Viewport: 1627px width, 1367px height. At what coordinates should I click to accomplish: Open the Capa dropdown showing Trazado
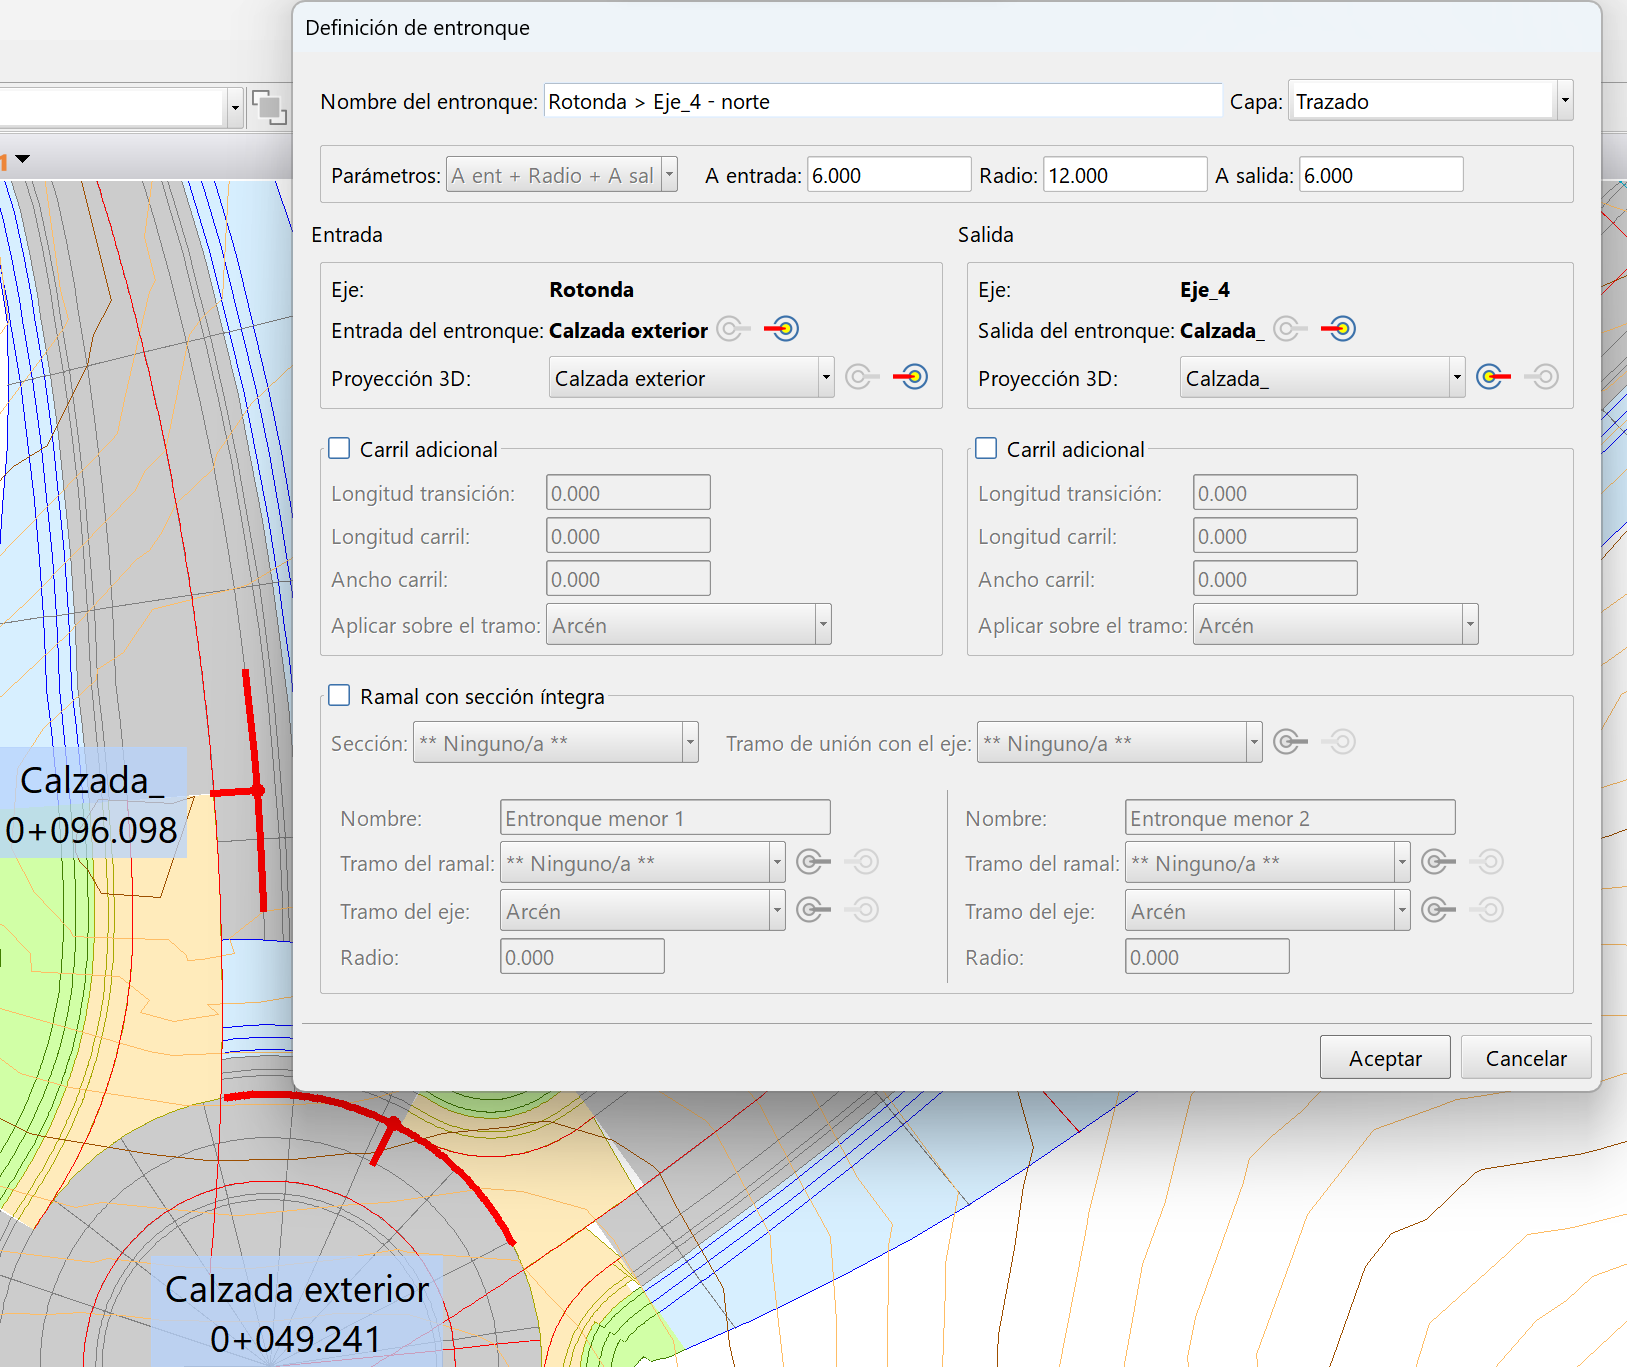tap(1564, 101)
